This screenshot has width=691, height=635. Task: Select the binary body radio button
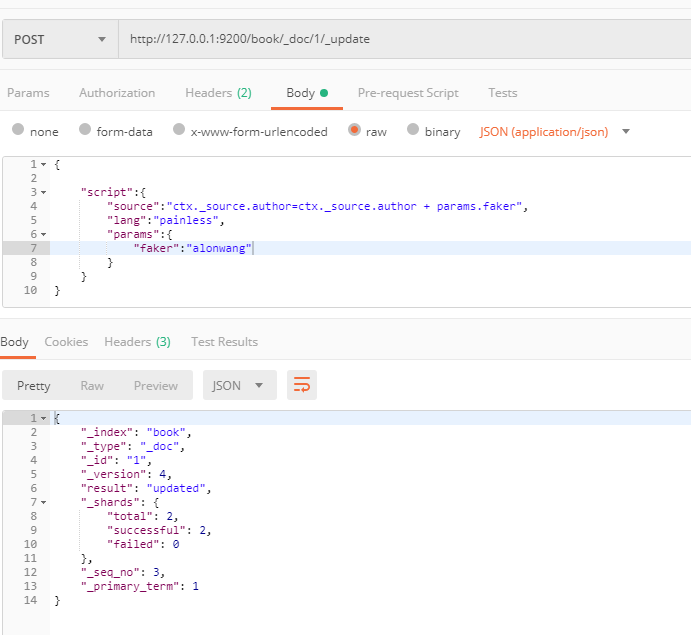(413, 130)
